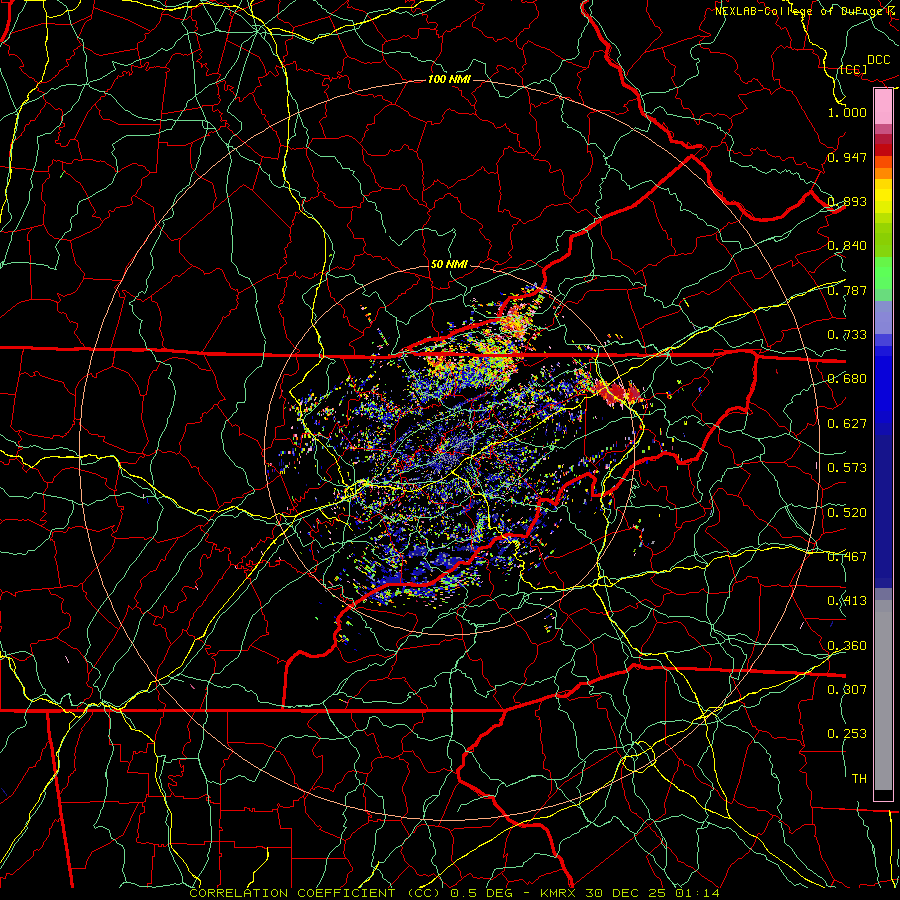Viewport: 900px width, 900px height.
Task: Click the 0.307 scale value
Action: [847, 690]
